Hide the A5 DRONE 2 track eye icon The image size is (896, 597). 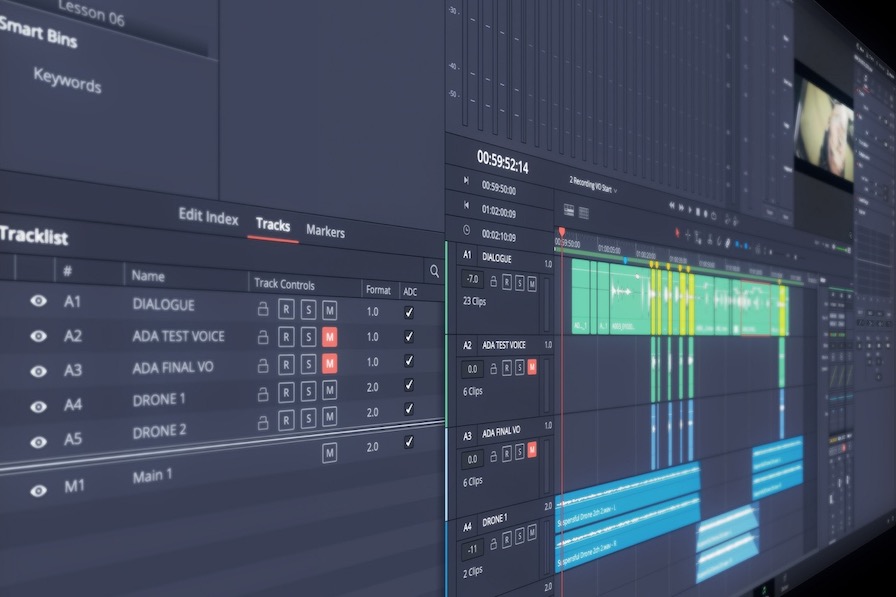38,442
